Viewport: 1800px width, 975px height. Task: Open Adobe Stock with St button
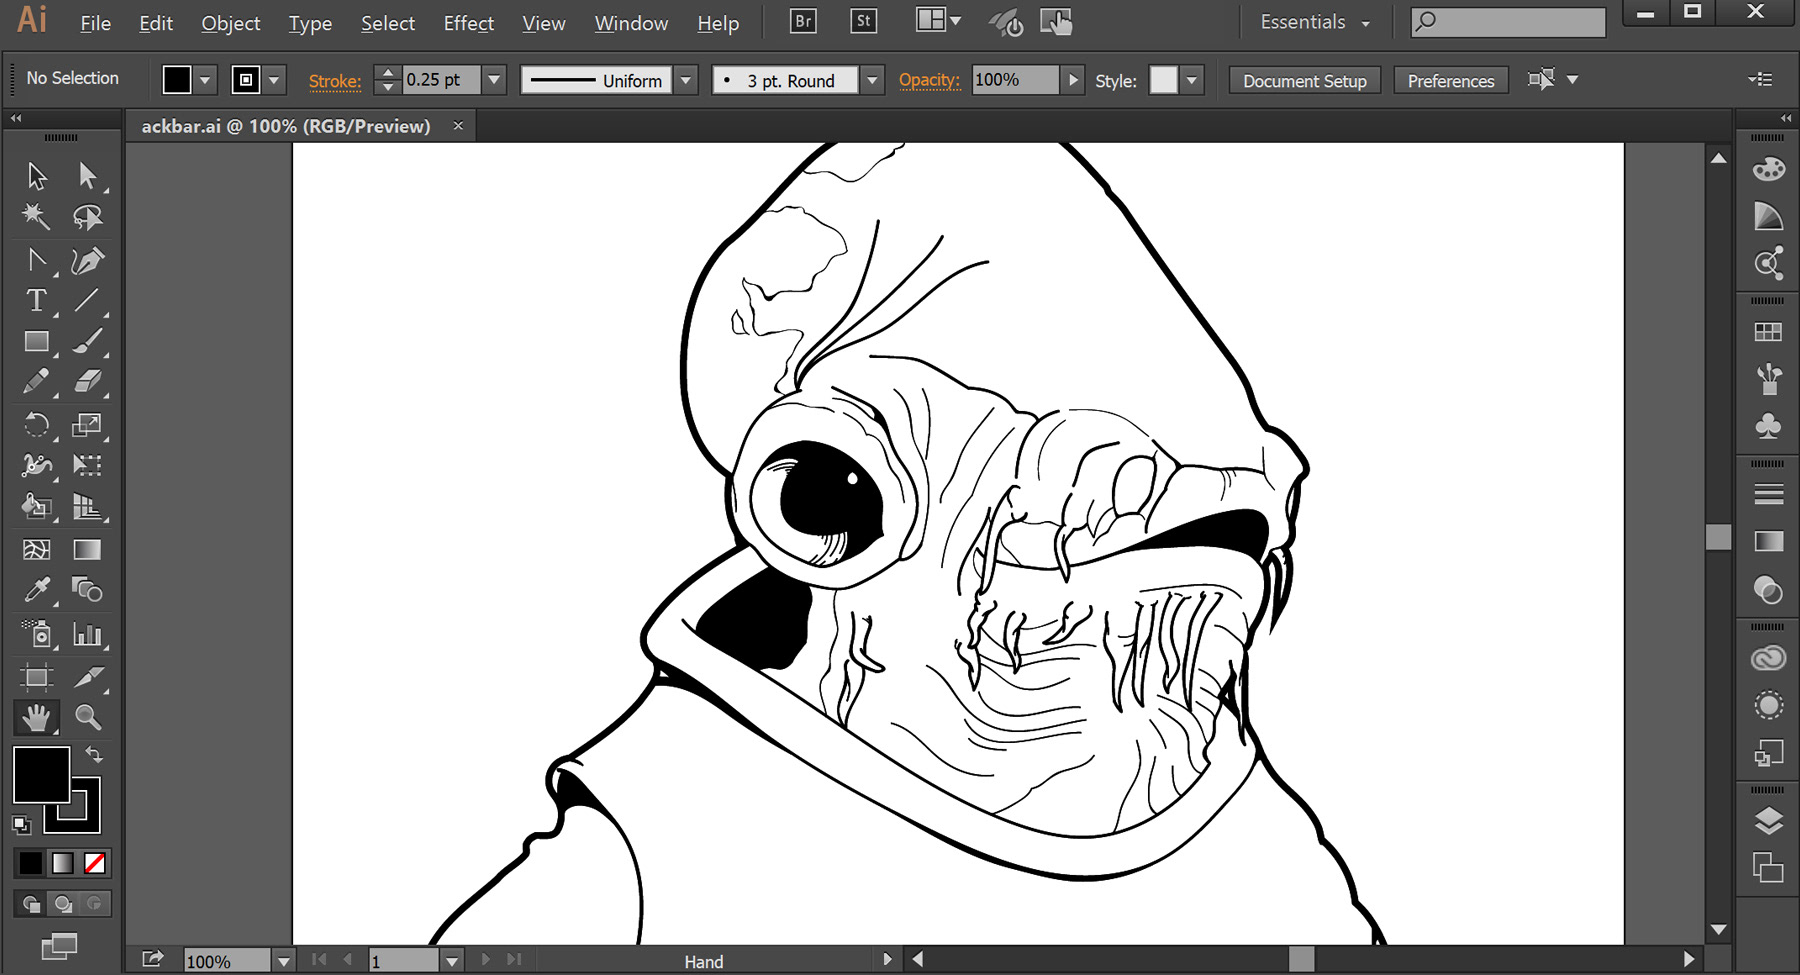click(863, 21)
